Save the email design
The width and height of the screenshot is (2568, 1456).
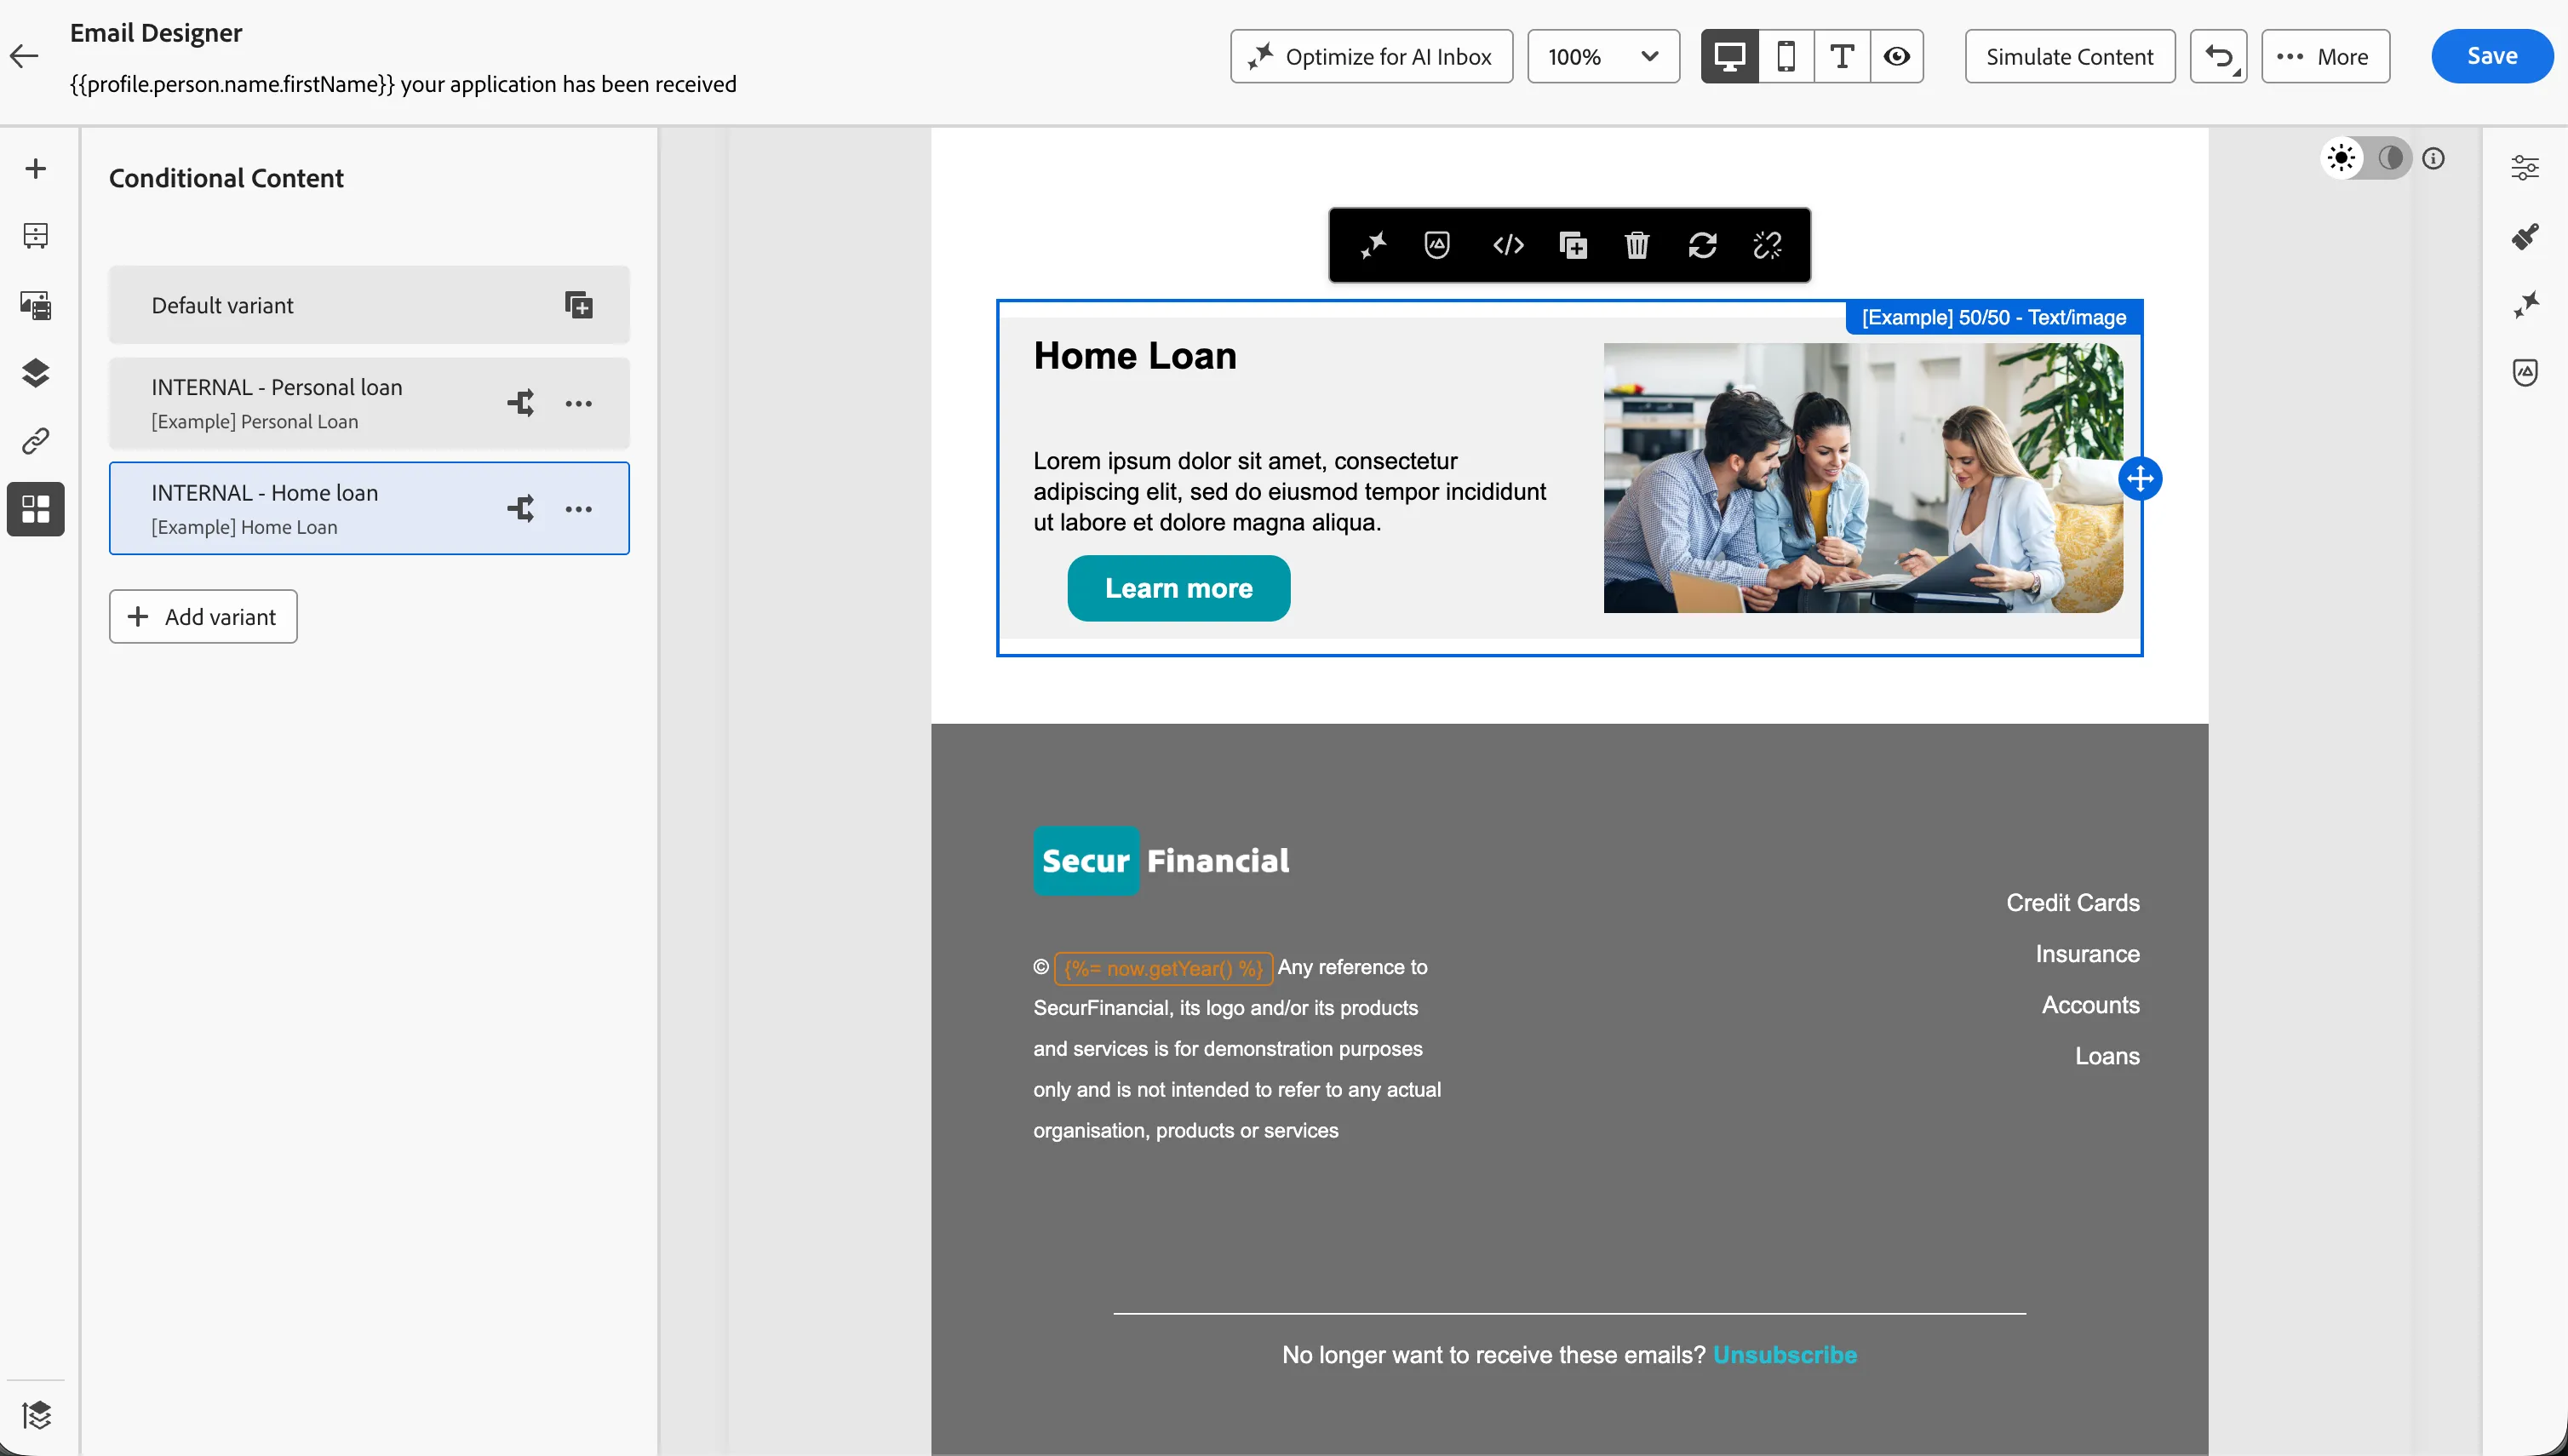pyautogui.click(x=2492, y=56)
